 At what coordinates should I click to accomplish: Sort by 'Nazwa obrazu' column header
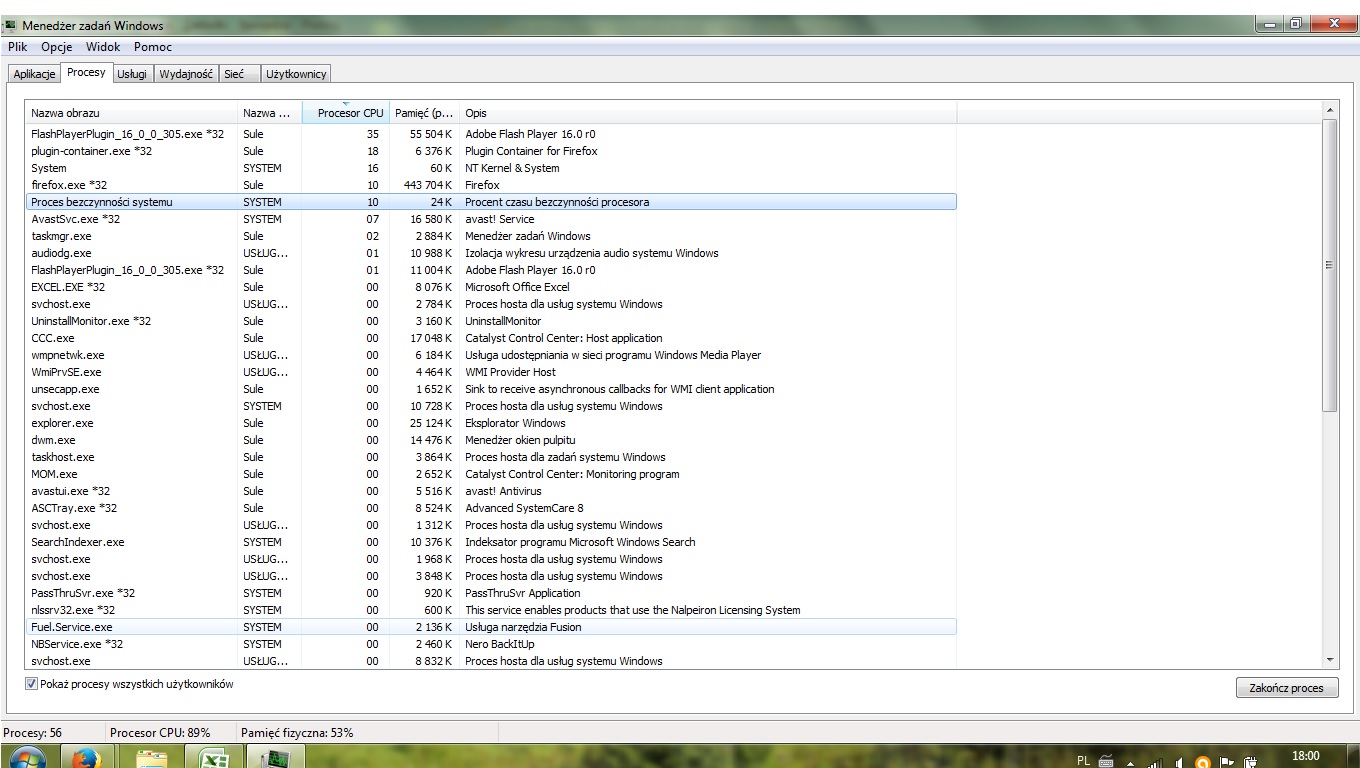tap(132, 113)
